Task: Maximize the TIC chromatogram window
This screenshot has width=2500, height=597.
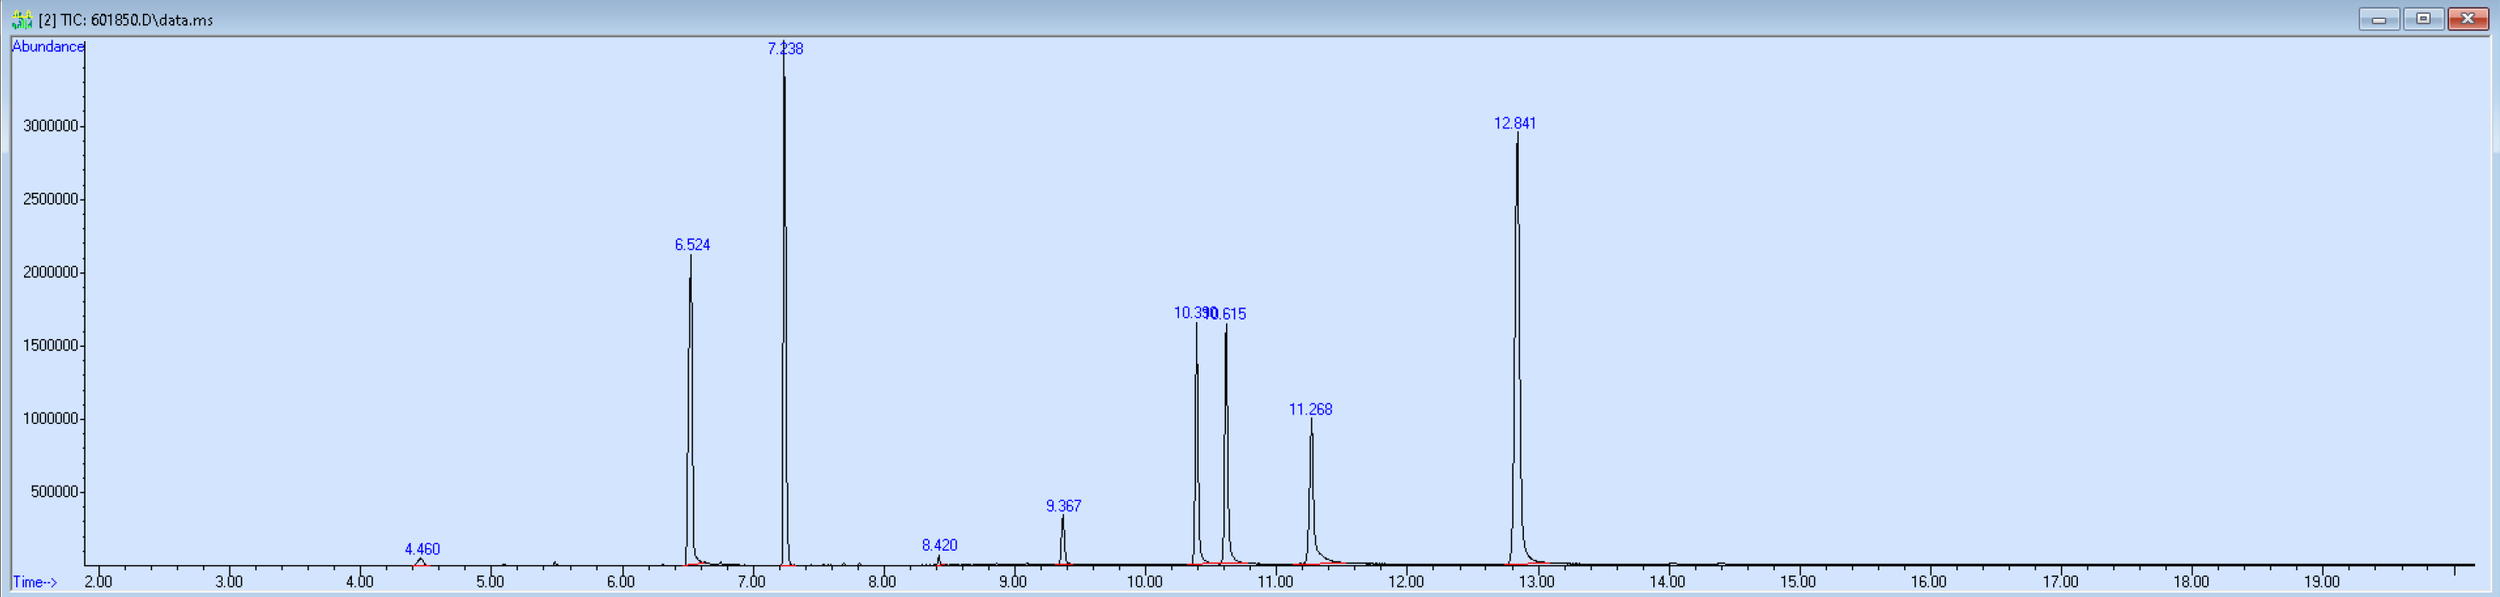Action: point(2423,19)
